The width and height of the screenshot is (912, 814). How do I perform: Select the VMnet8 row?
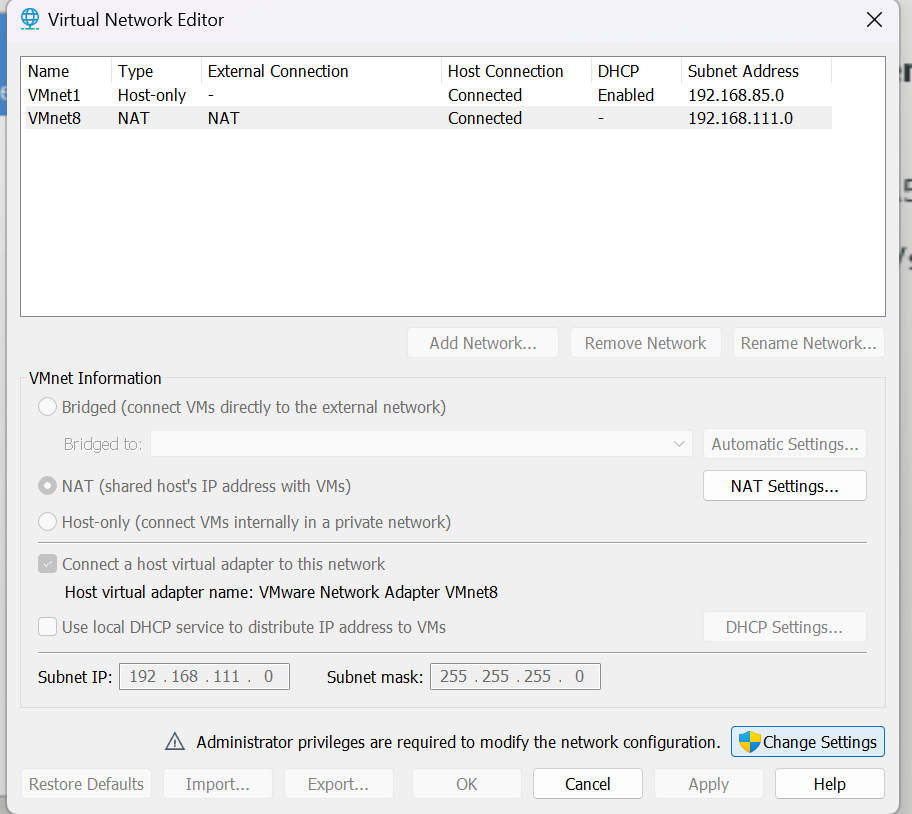(429, 118)
